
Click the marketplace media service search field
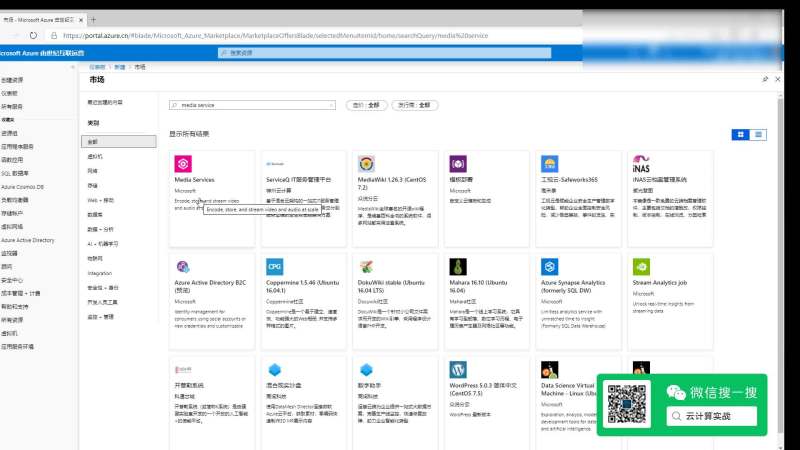click(x=253, y=105)
